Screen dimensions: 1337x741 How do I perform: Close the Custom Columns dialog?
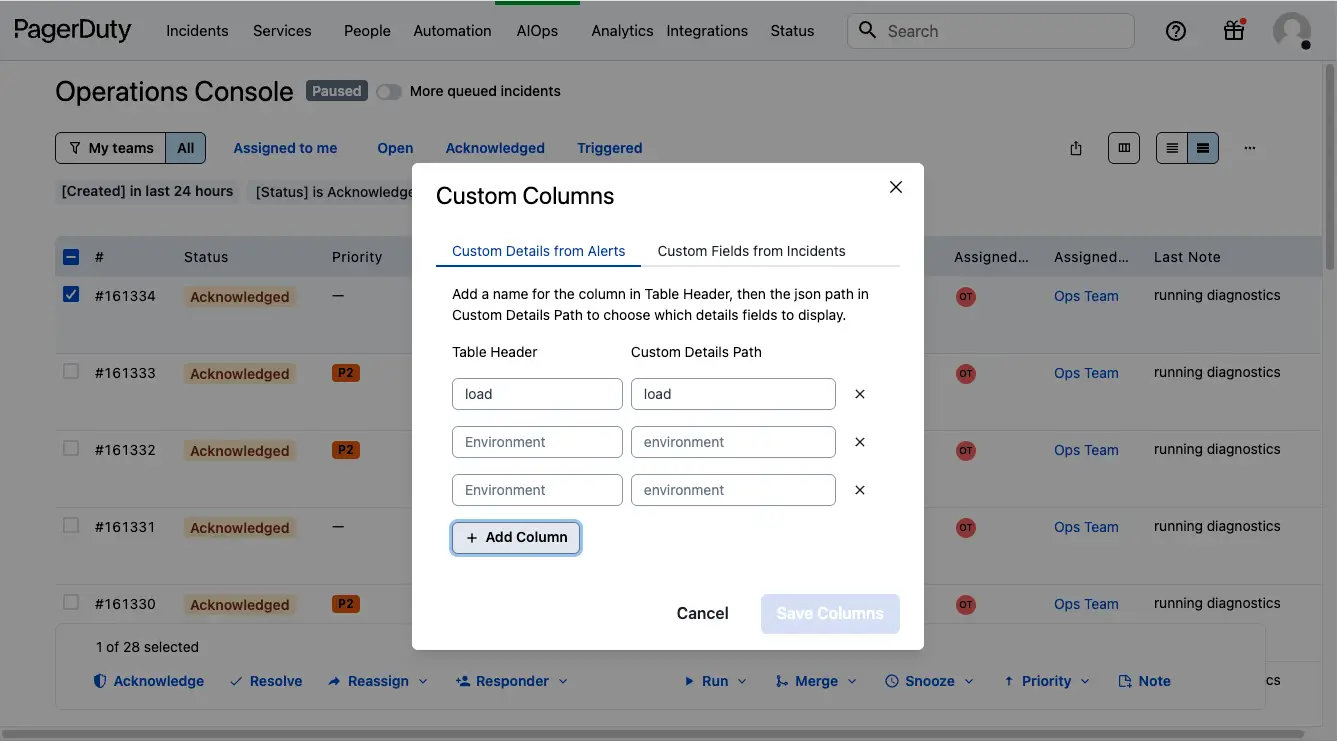click(x=896, y=187)
